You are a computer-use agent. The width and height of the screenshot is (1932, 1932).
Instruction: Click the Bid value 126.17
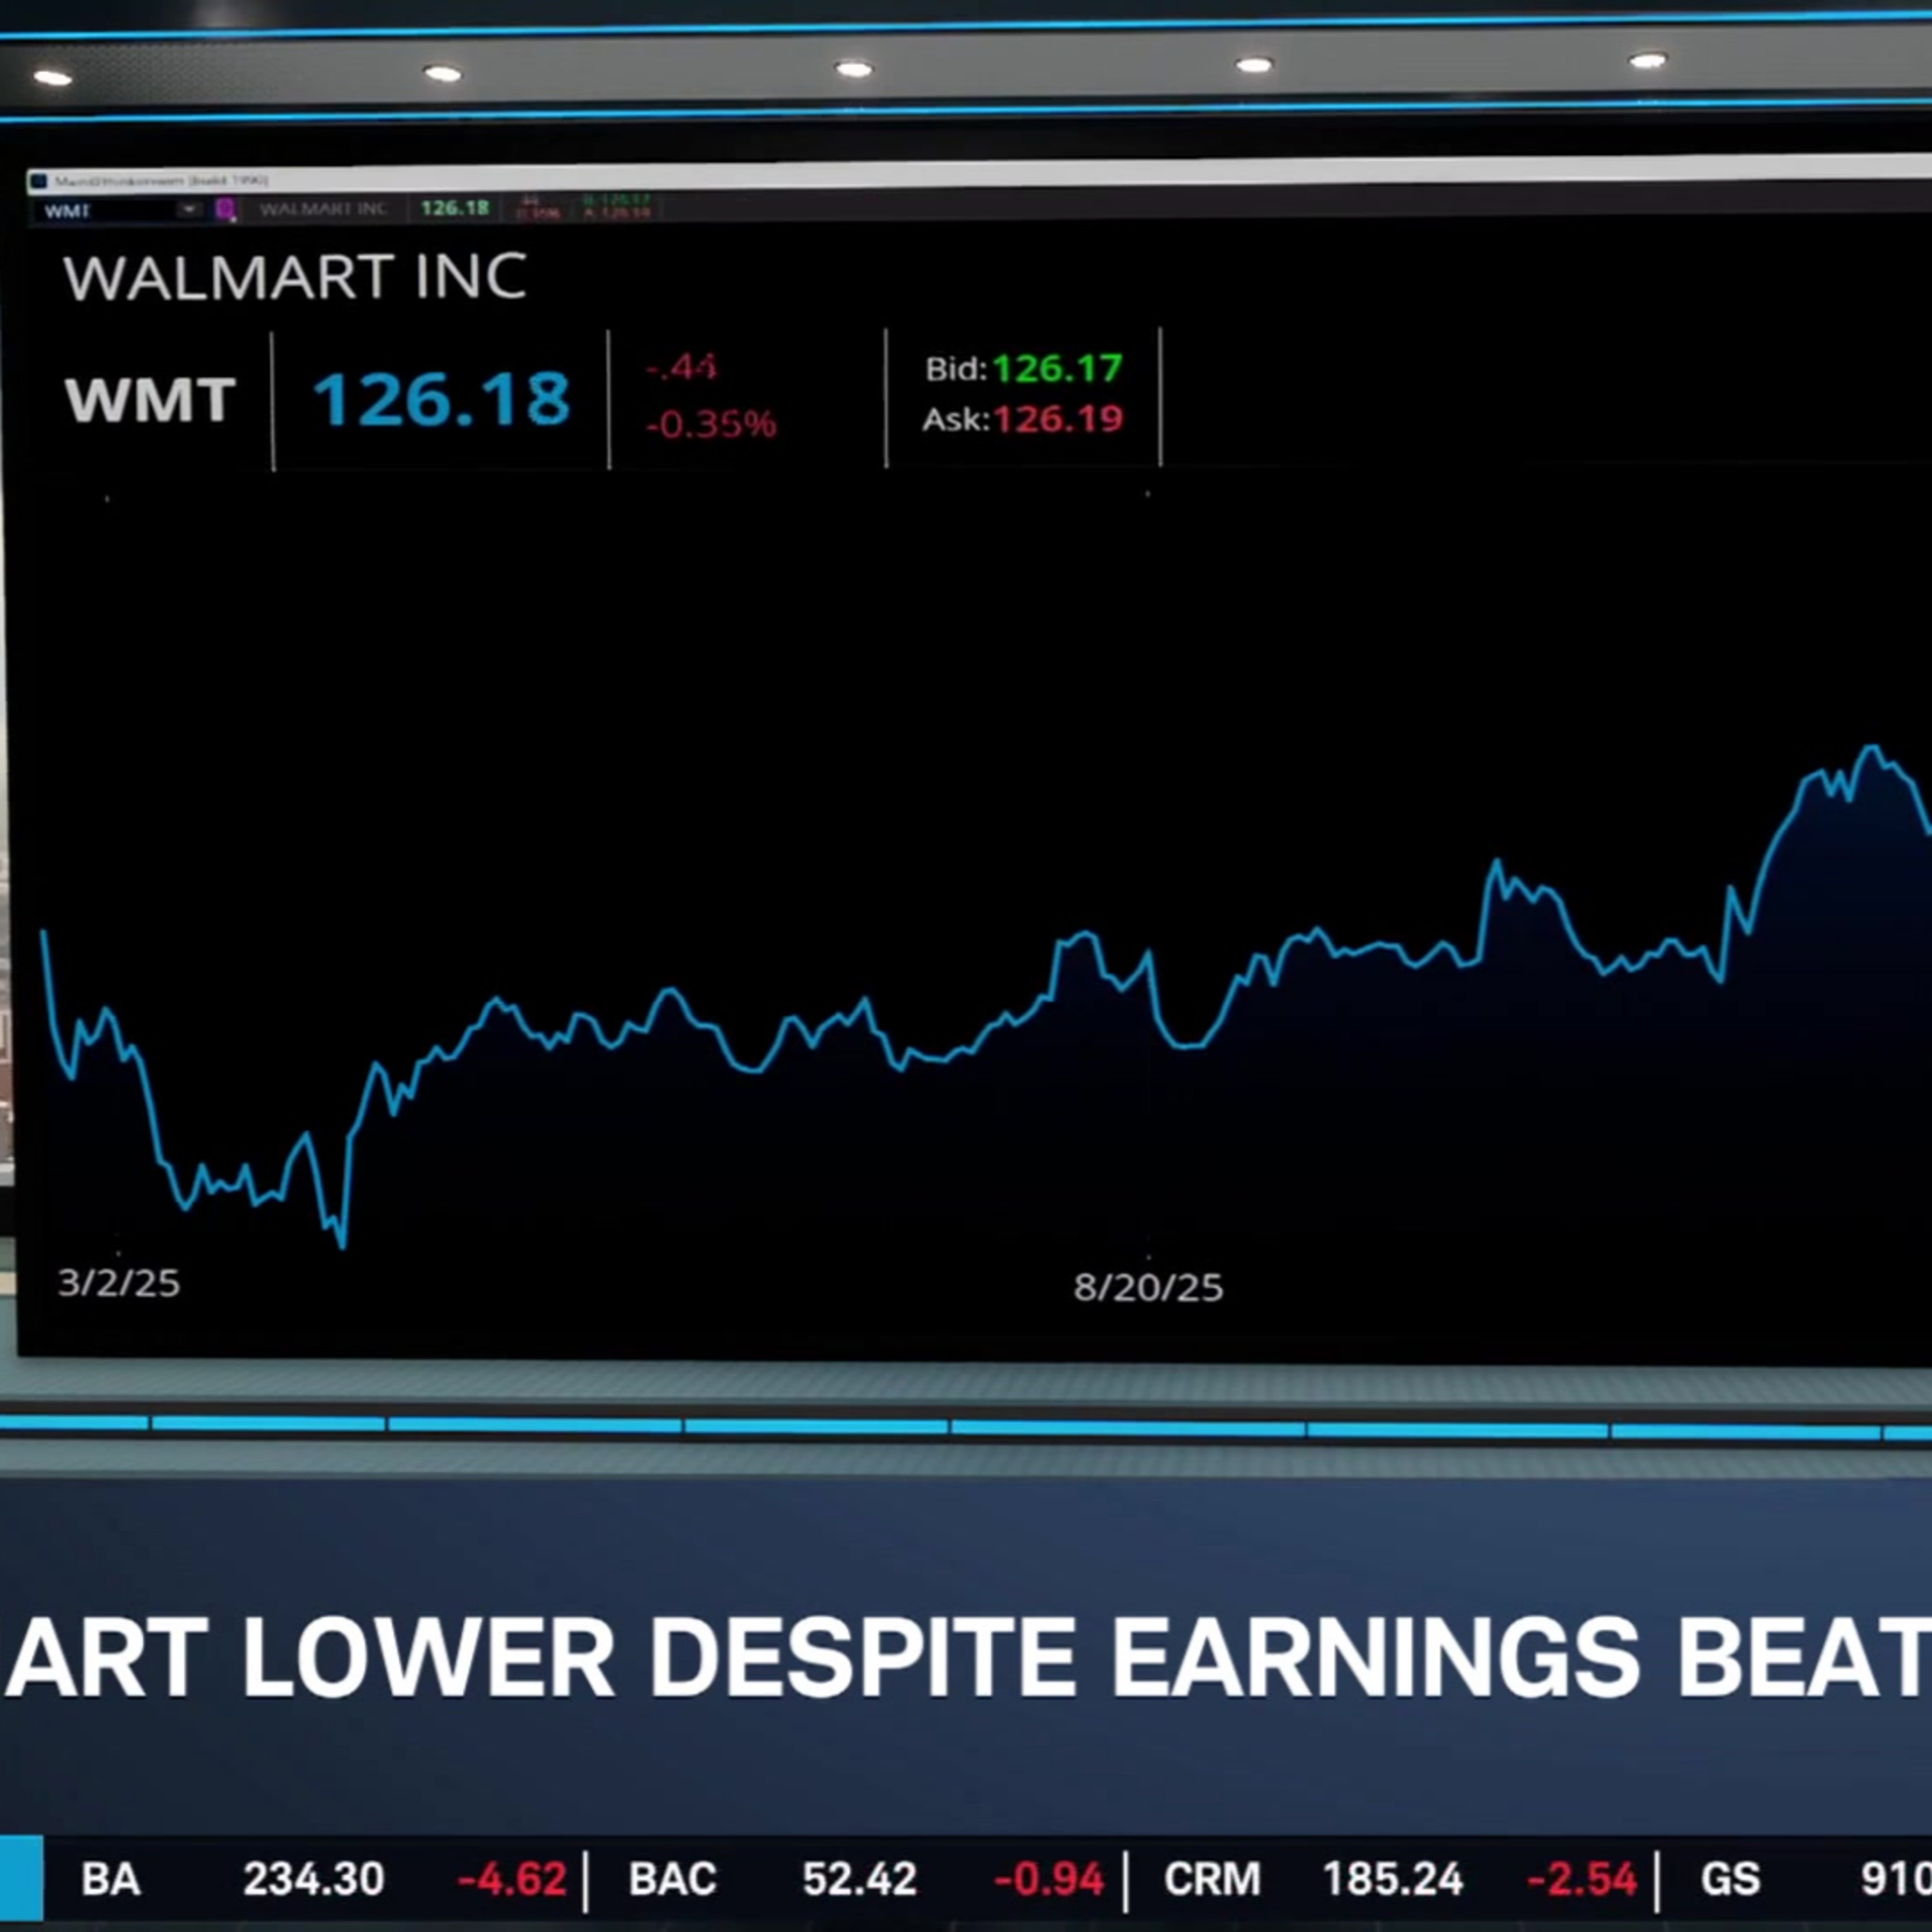point(1057,369)
